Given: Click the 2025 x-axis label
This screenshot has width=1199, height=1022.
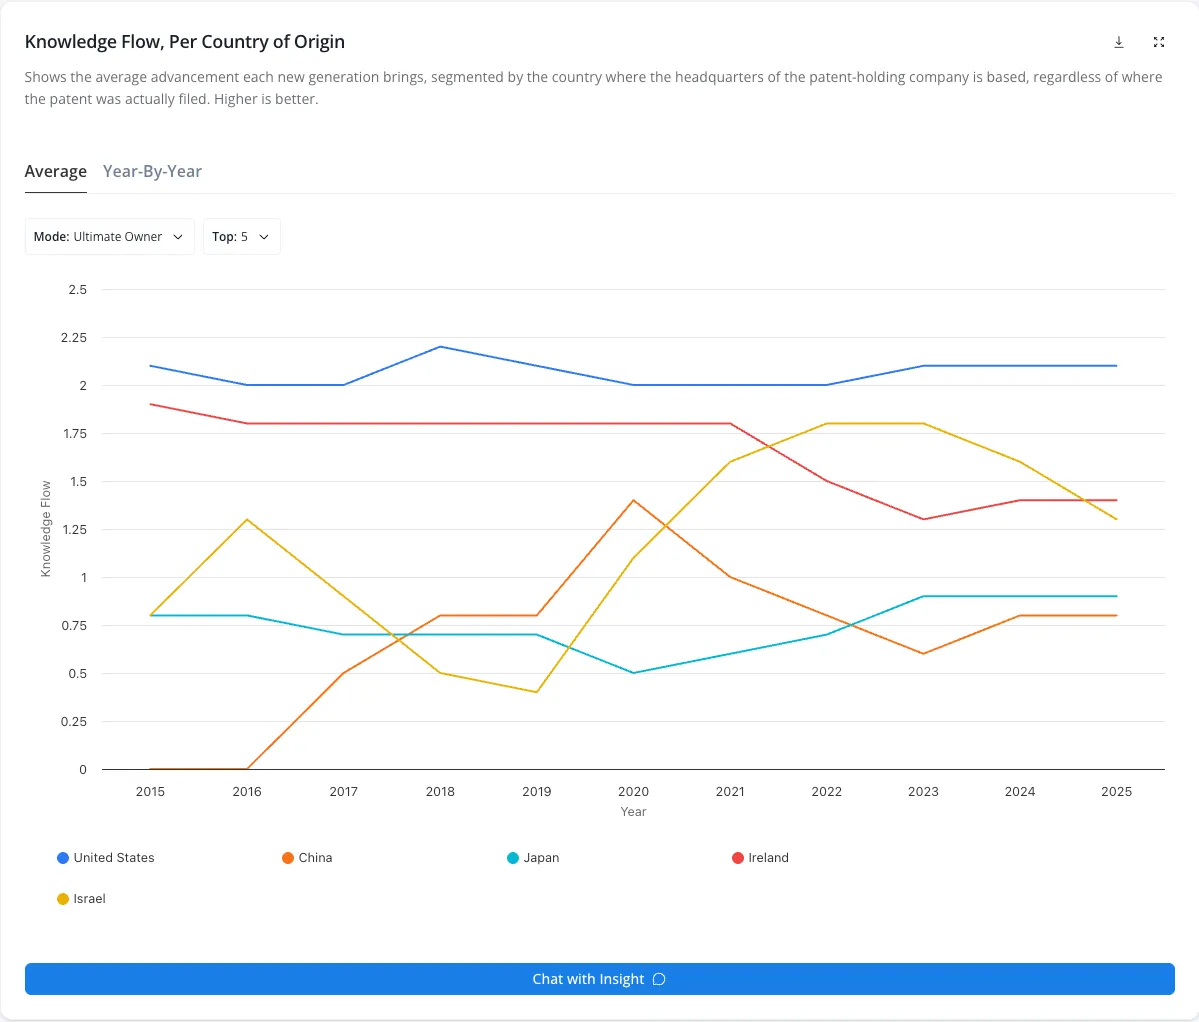Looking at the screenshot, I should pos(1116,792).
